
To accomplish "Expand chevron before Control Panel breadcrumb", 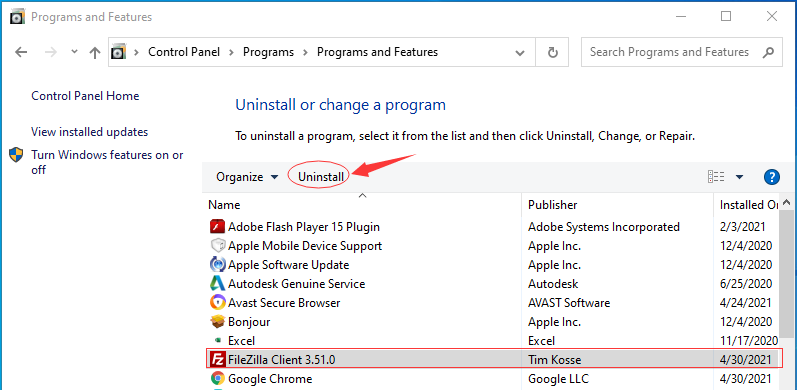I will coord(137,52).
